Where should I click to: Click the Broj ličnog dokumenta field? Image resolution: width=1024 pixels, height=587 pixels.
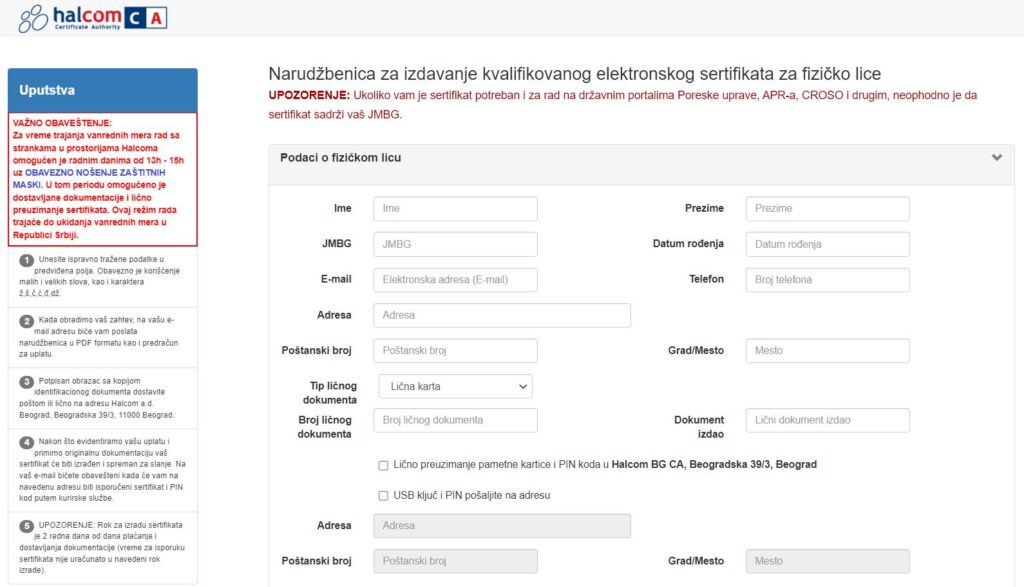click(455, 420)
